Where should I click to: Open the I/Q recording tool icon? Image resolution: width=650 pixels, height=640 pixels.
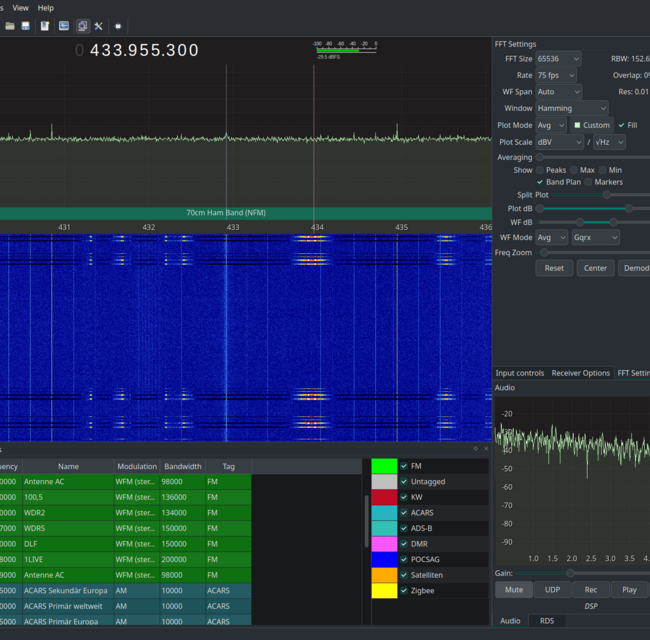(64, 26)
